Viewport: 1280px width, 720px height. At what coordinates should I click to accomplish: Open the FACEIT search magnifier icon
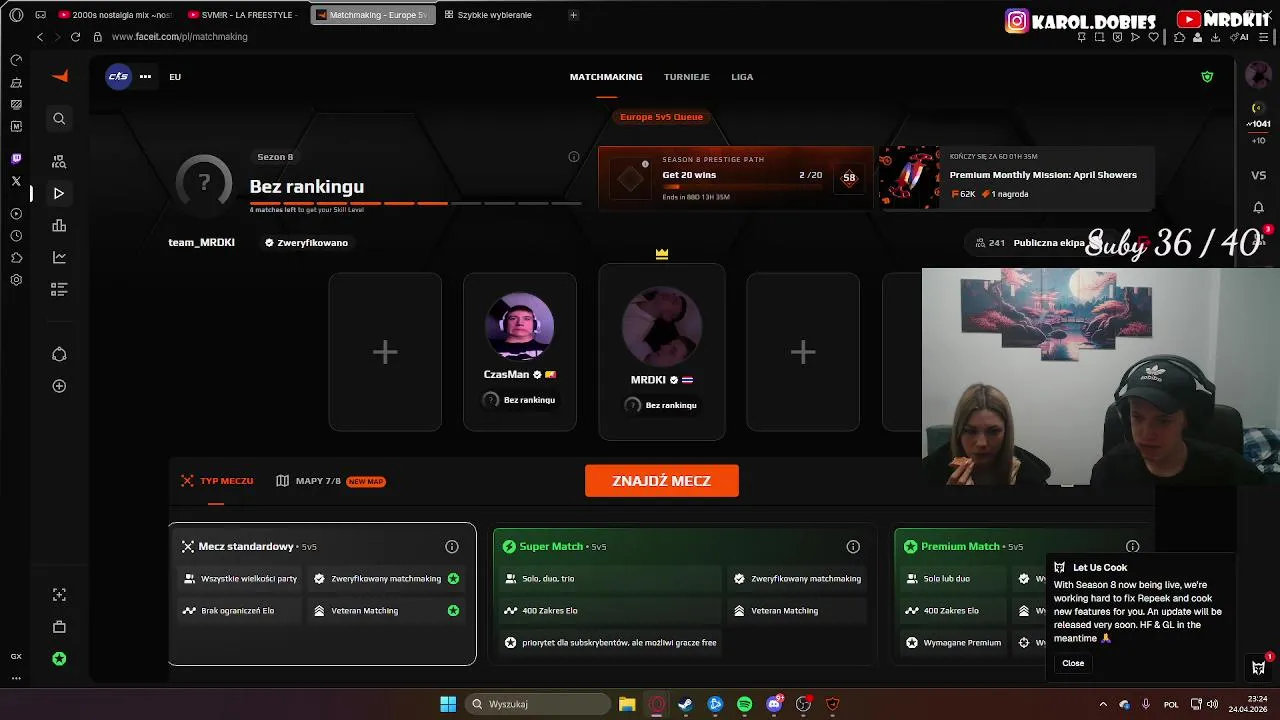pyautogui.click(x=59, y=118)
